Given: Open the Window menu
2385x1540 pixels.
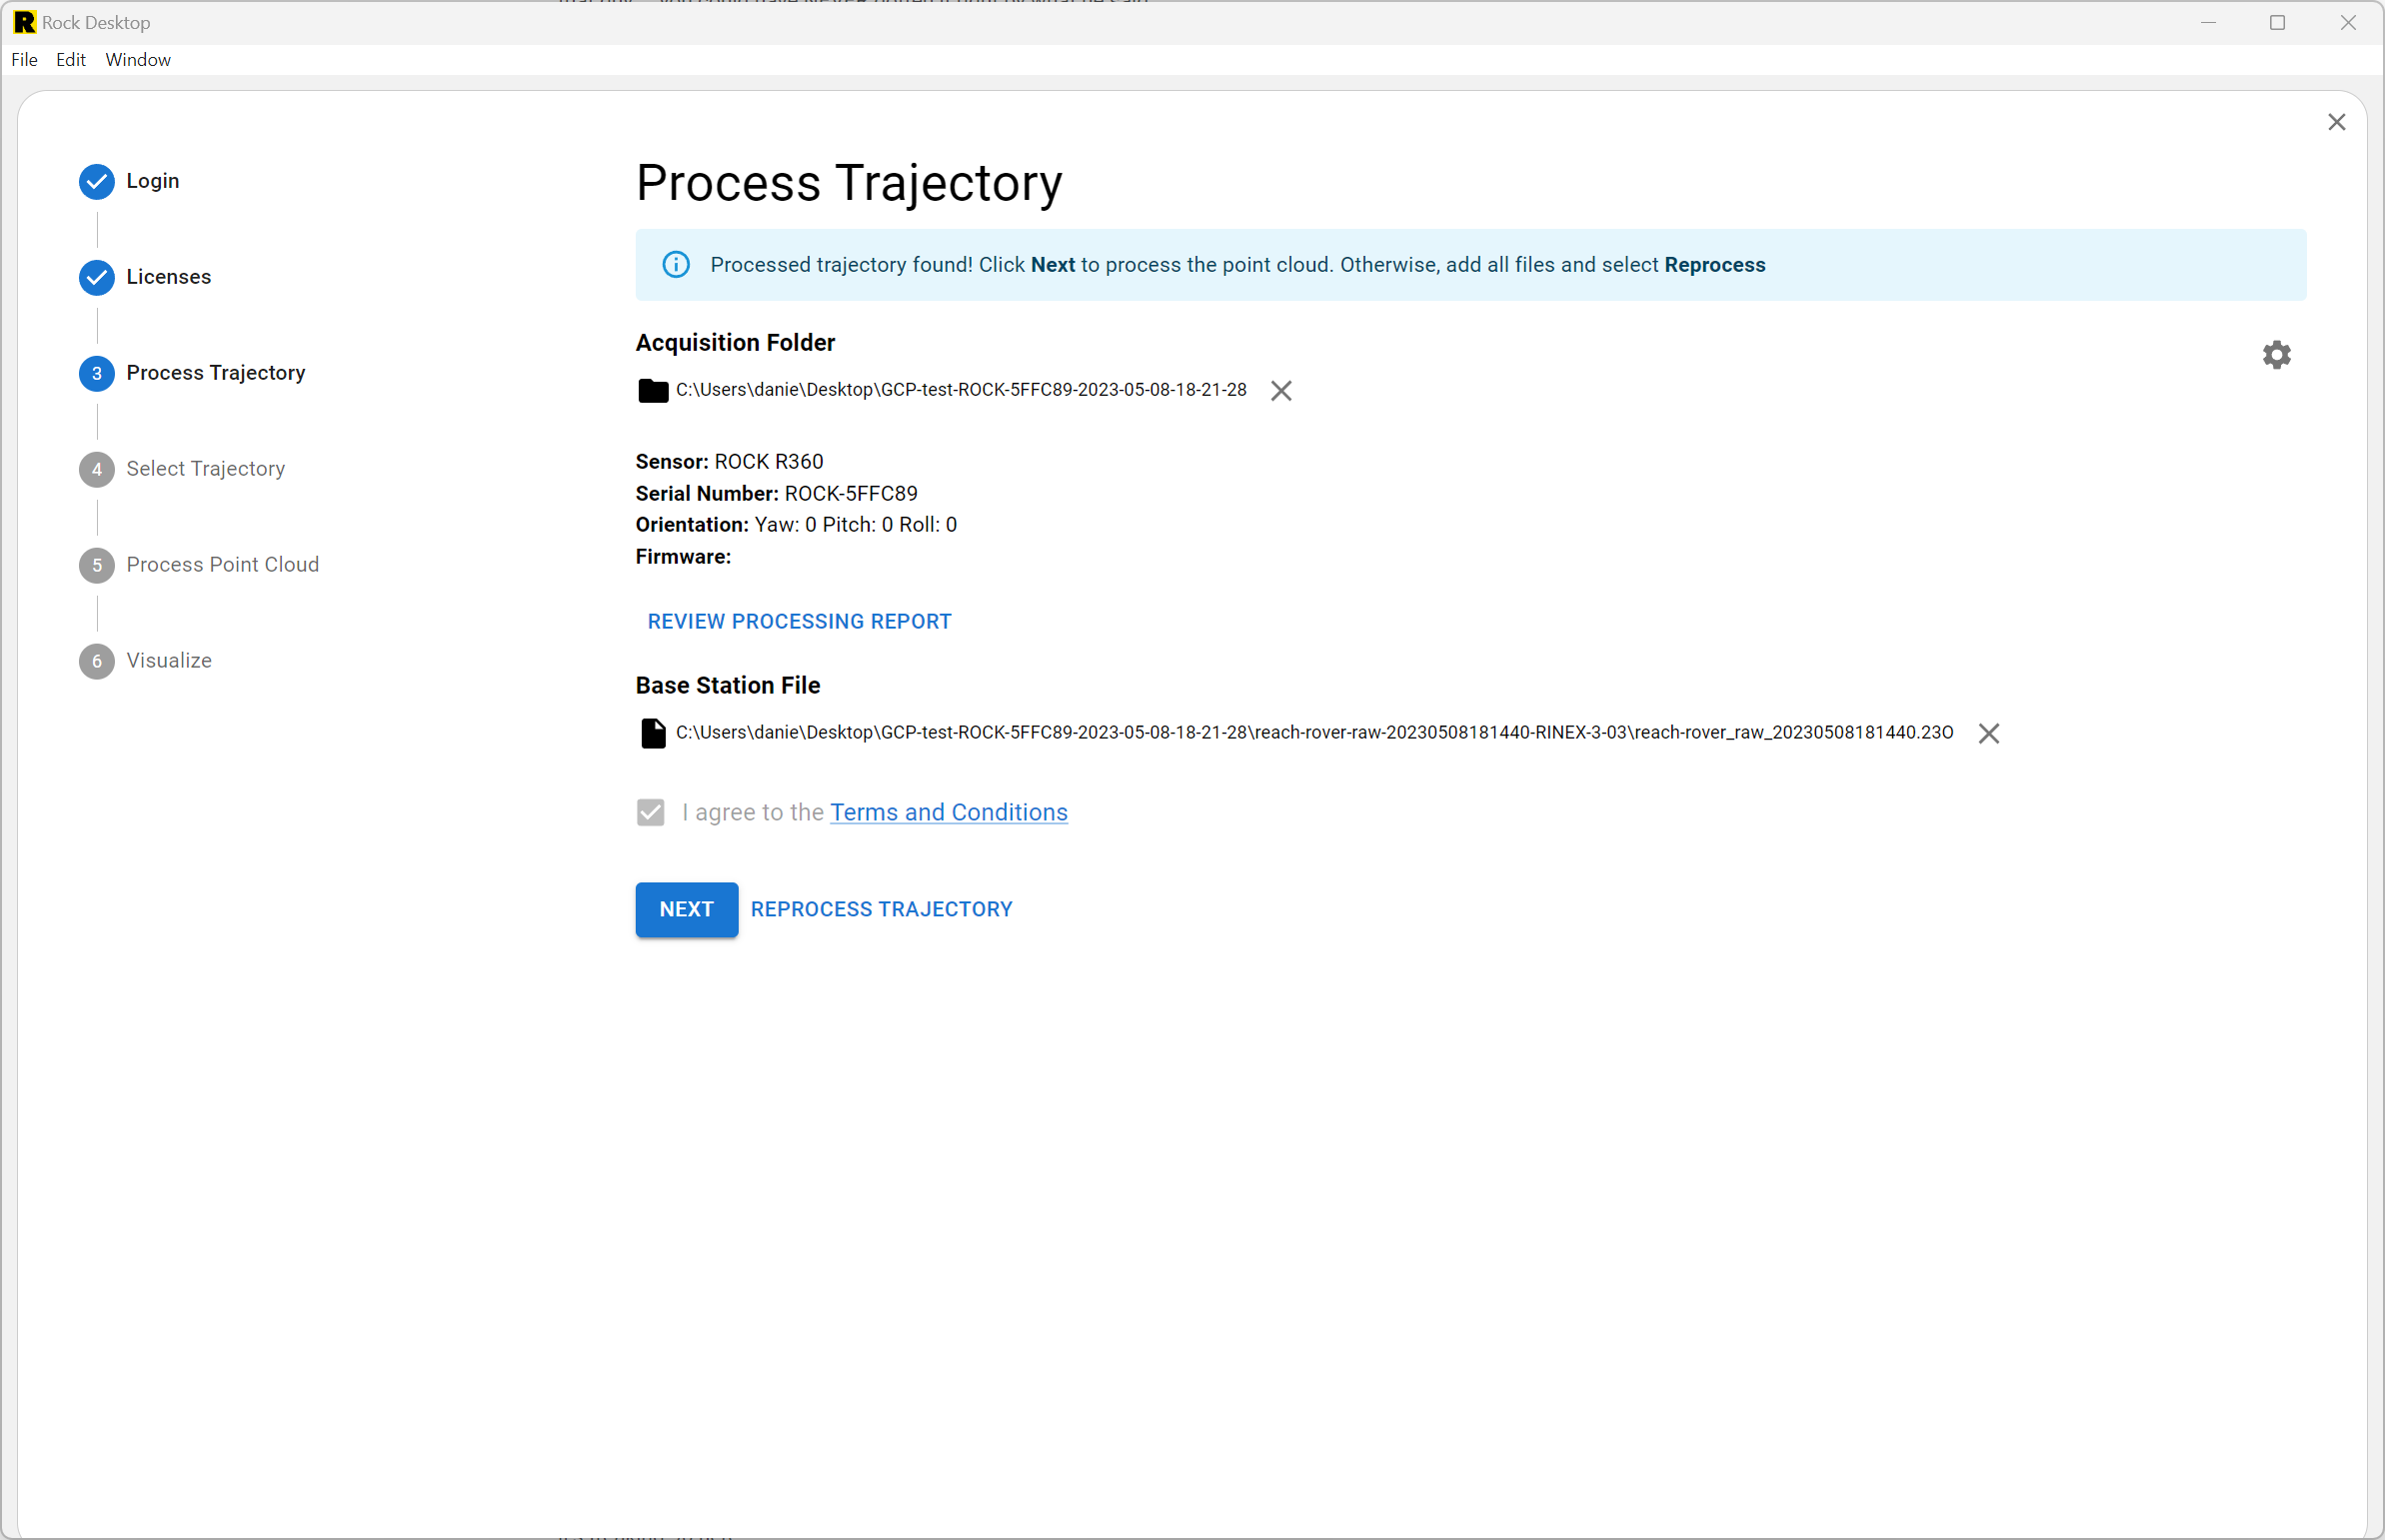Looking at the screenshot, I should pos(138,59).
